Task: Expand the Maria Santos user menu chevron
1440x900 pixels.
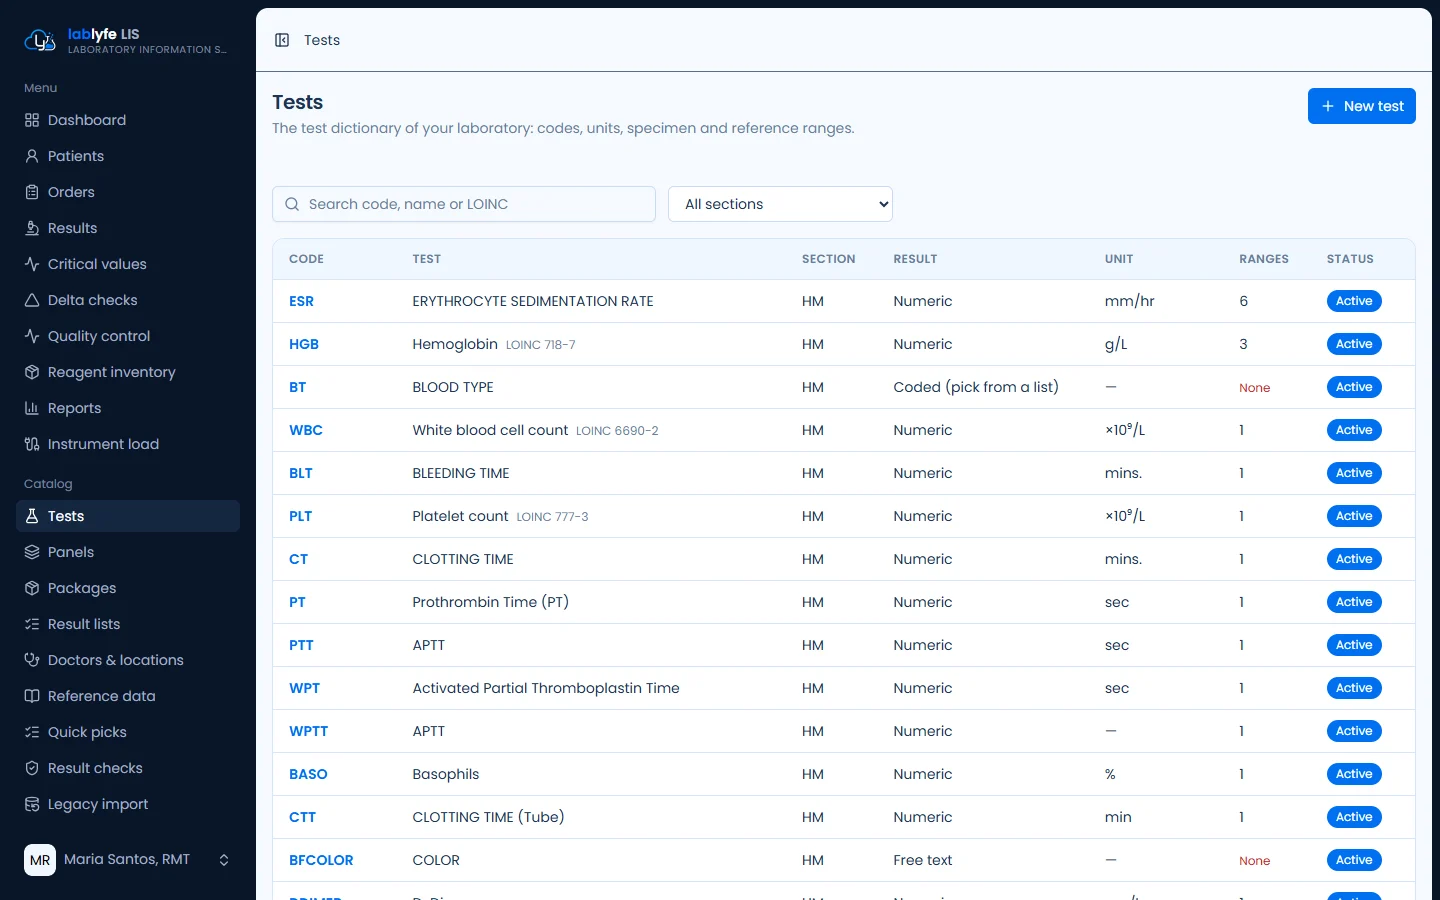Action: point(224,860)
